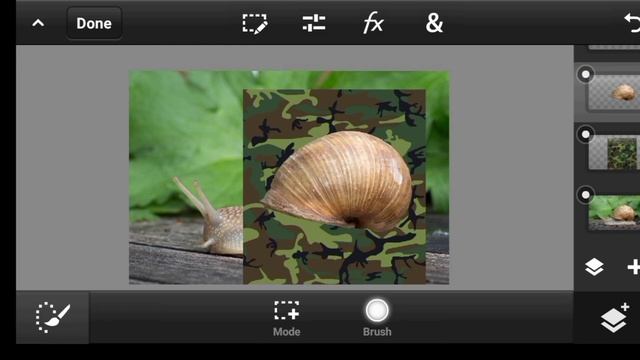The width and height of the screenshot is (640, 360).
Task: Open the selection Mode option
Action: pyautogui.click(x=287, y=319)
